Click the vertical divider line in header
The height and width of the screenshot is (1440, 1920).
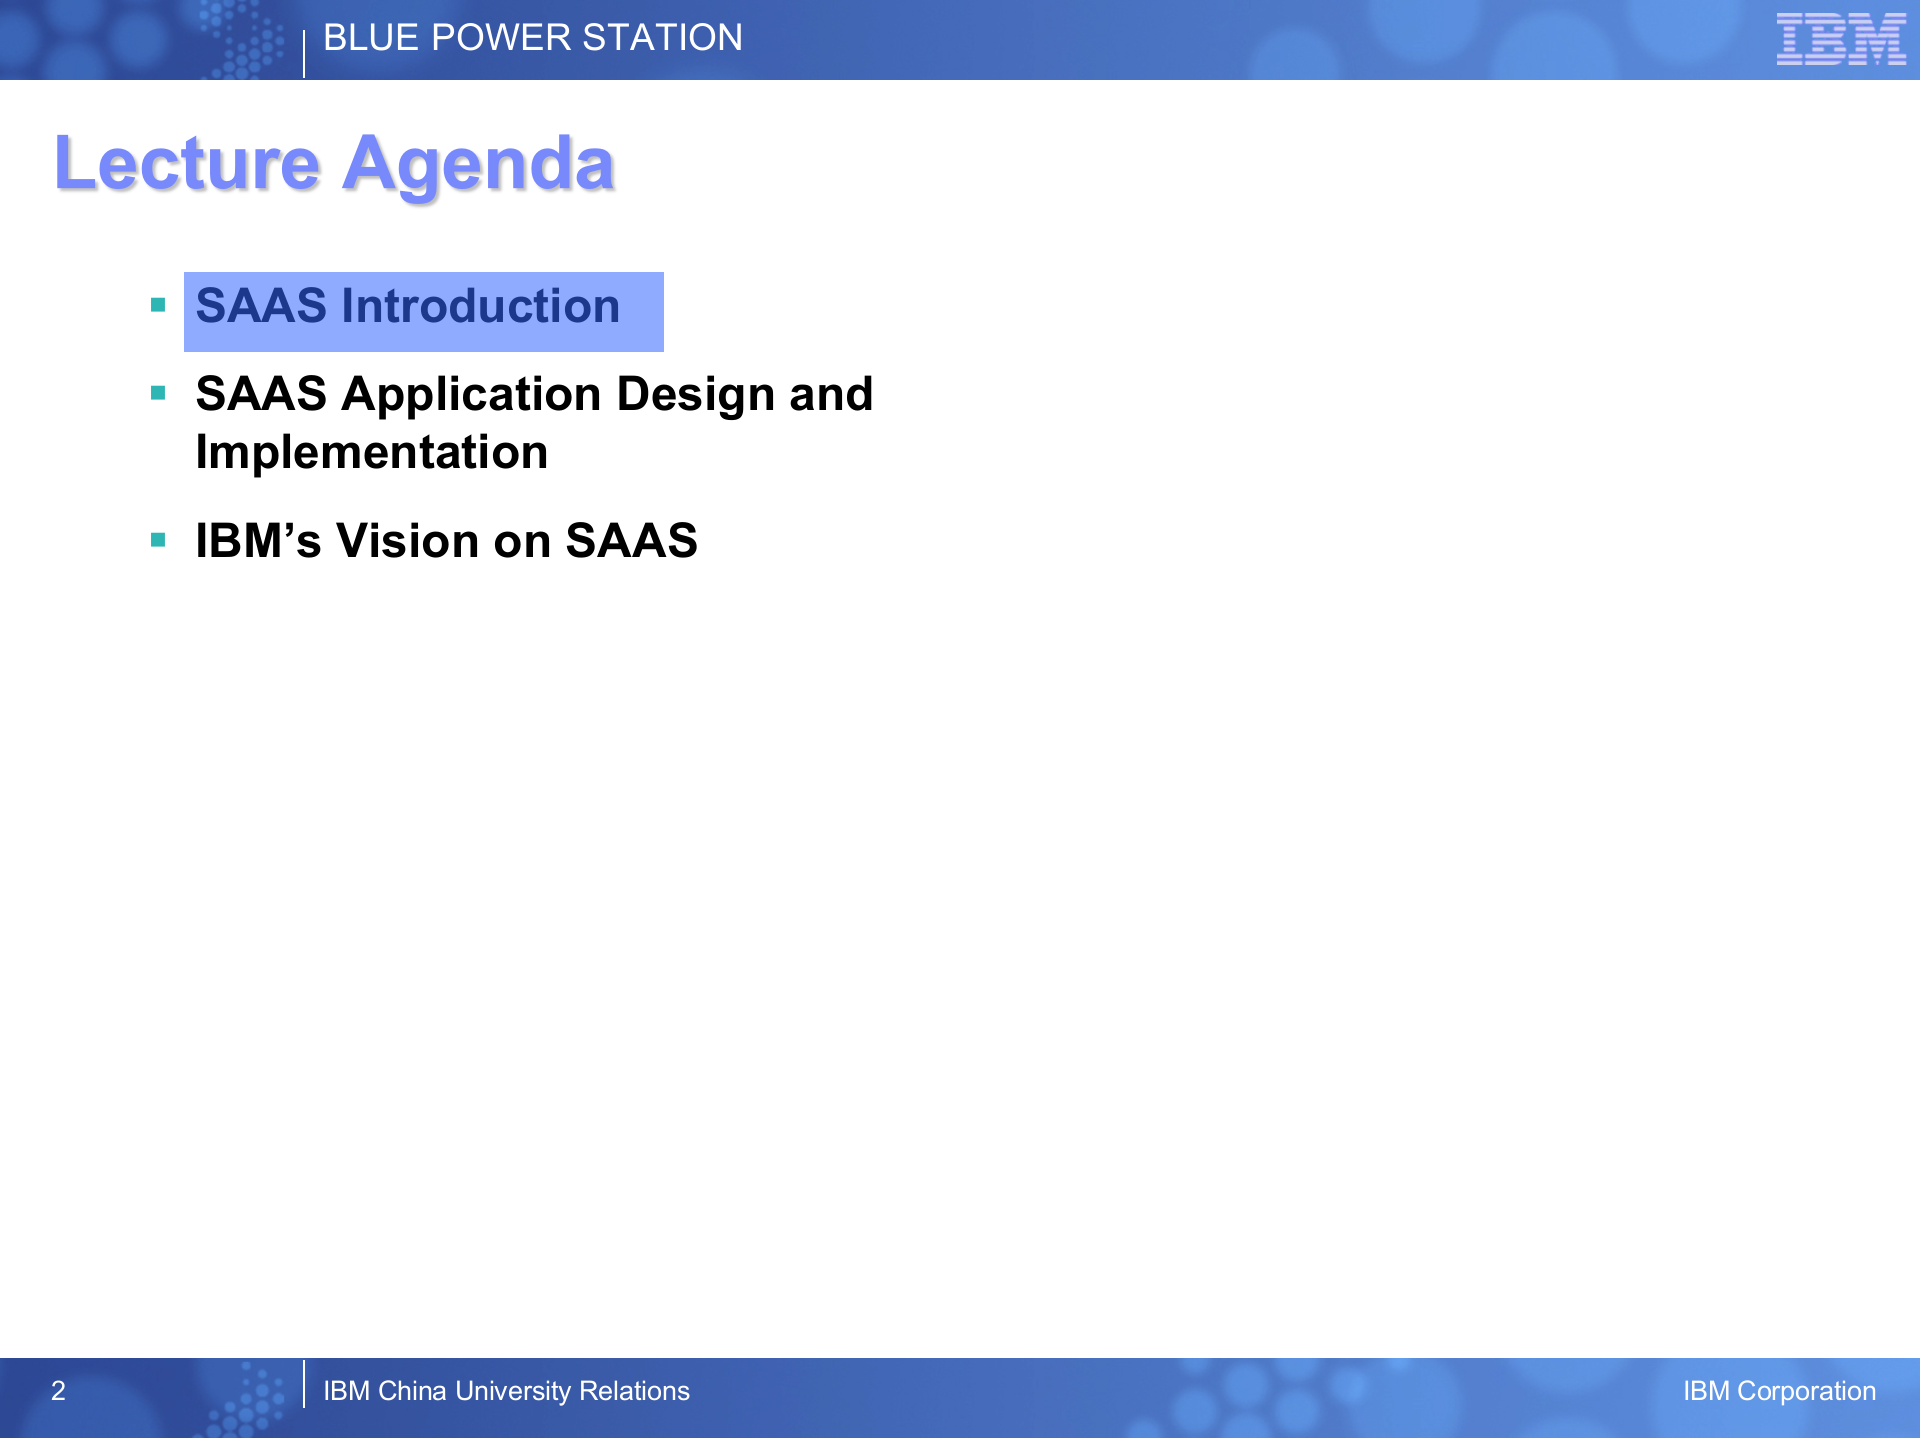coord(304,52)
